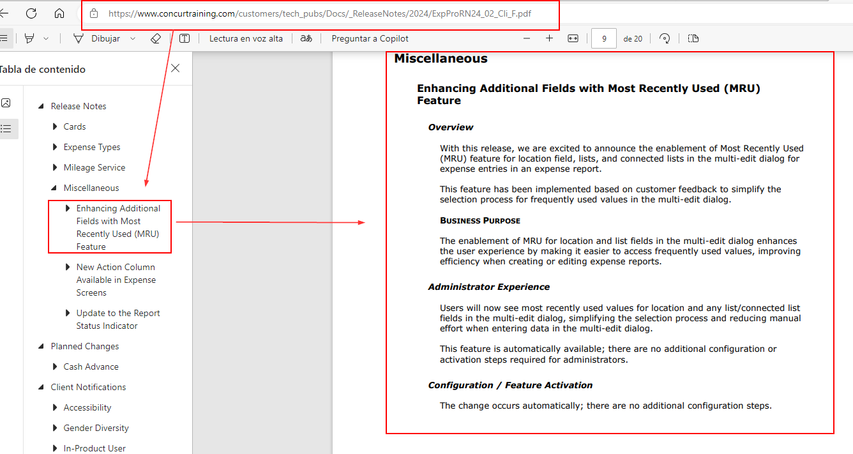This screenshot has width=853, height=454.
Task: Expand the Cash Advance arrow
Action: tap(54, 367)
